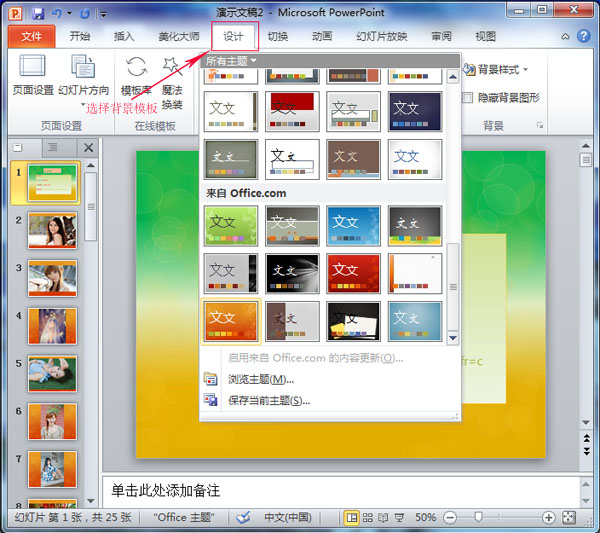Pick the teal blue theme thumbnail
Image resolution: width=600 pixels, height=533 pixels.
point(415,321)
